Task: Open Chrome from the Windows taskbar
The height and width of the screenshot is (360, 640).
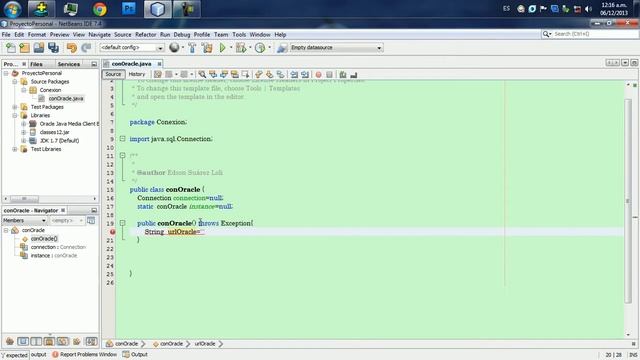Action: (x=100, y=9)
